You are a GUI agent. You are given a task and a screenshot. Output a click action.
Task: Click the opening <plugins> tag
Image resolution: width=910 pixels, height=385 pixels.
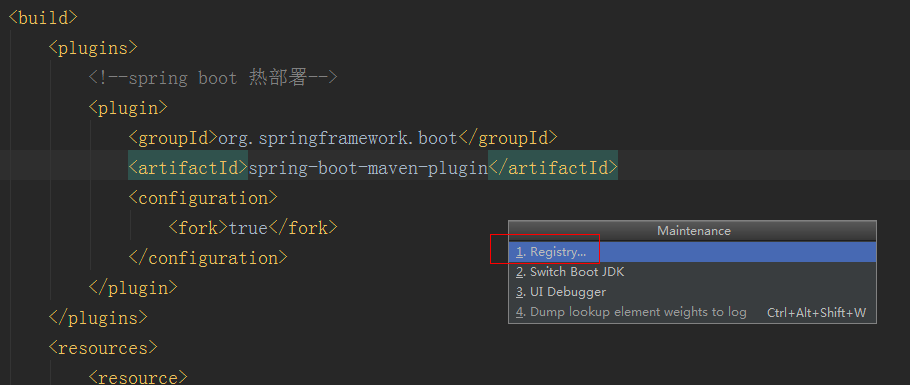pyautogui.click(x=93, y=48)
